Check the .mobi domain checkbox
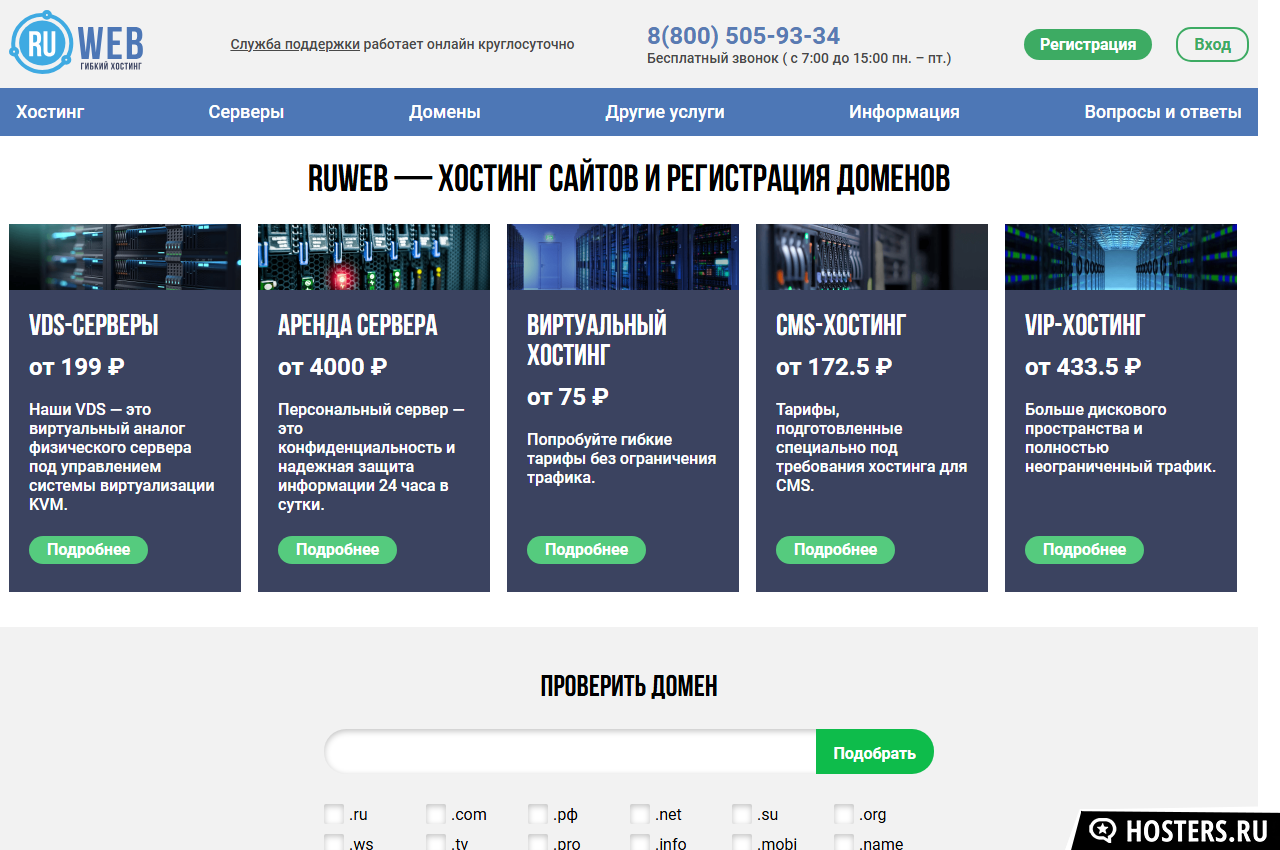The width and height of the screenshot is (1280, 850). [742, 843]
